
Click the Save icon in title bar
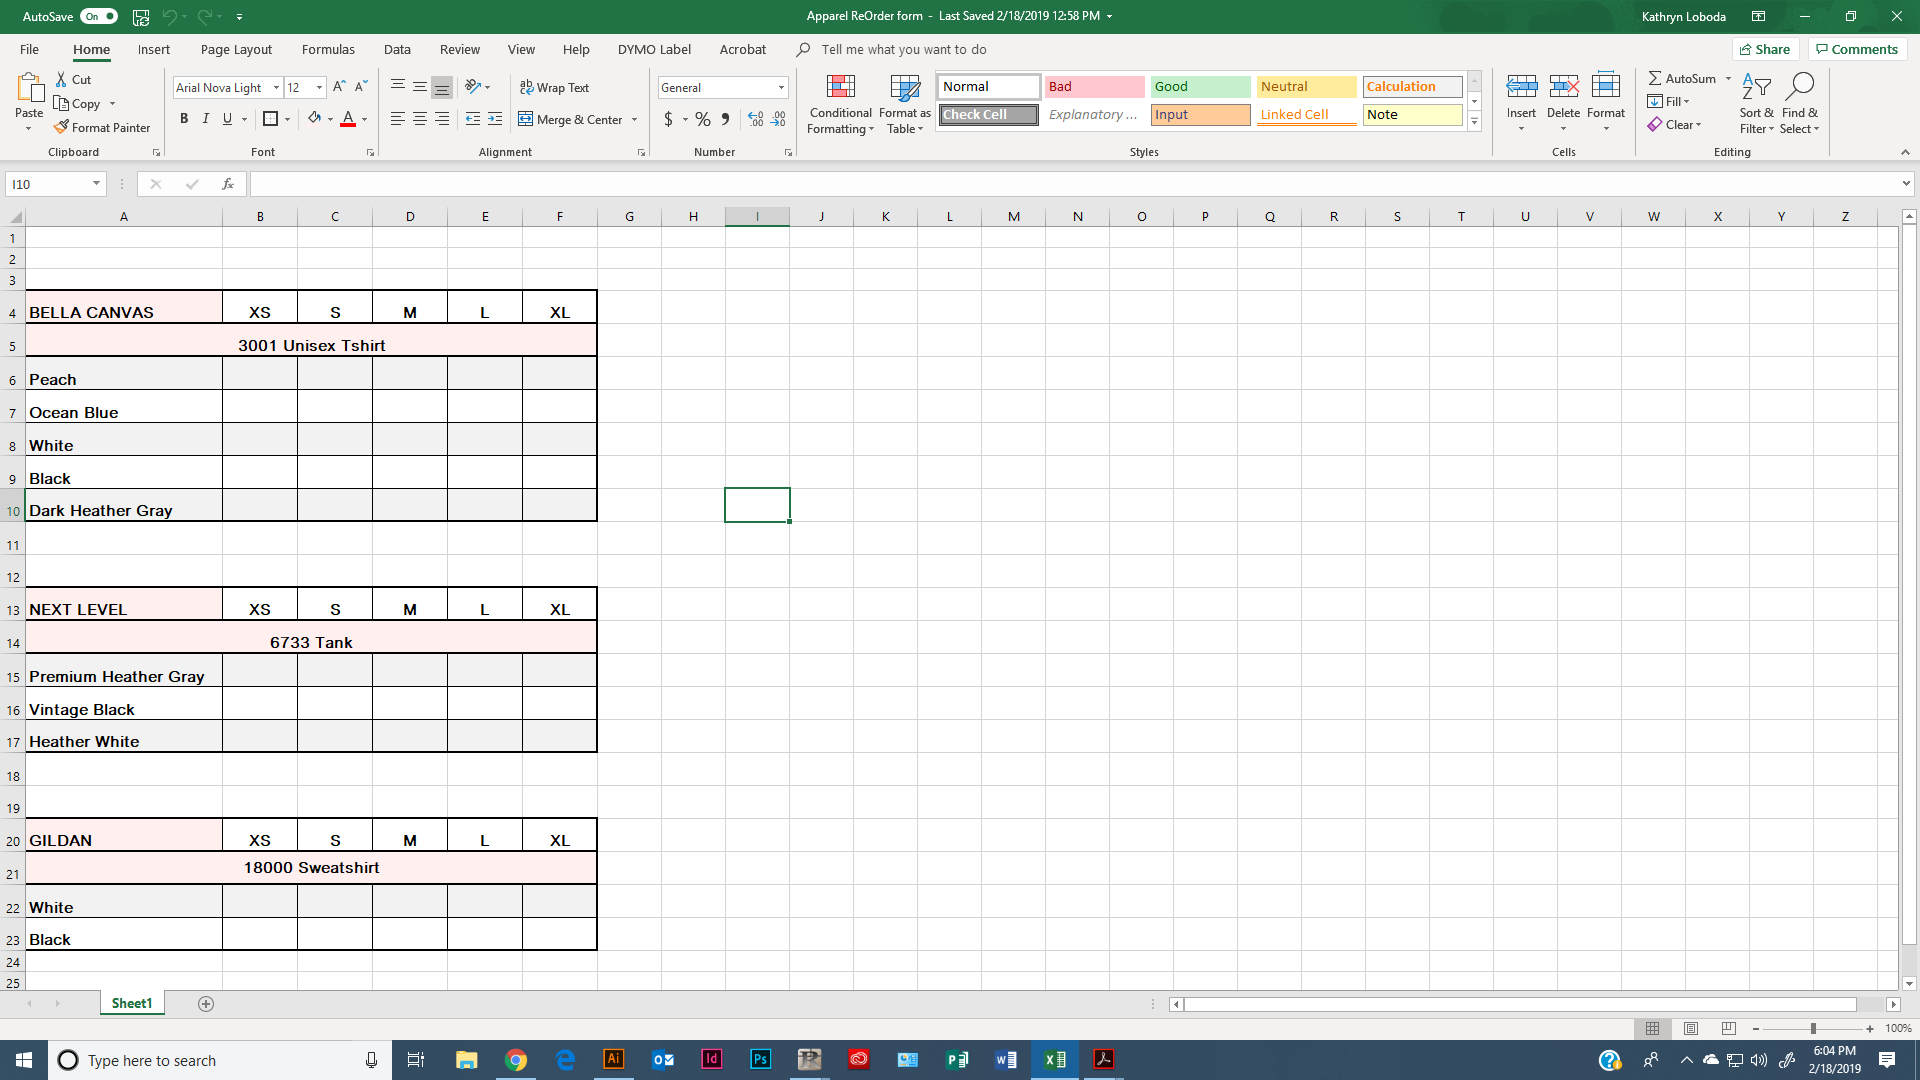[x=141, y=17]
